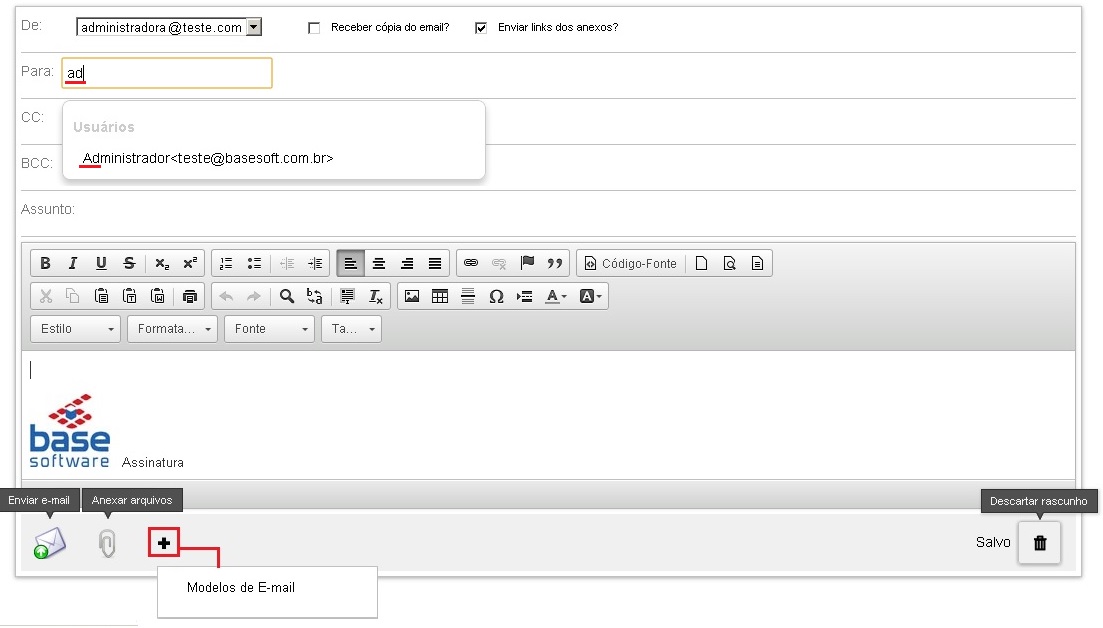This screenshot has height=628, width=1103.
Task: Toggle bold formatting in the editor
Action: click(45, 264)
